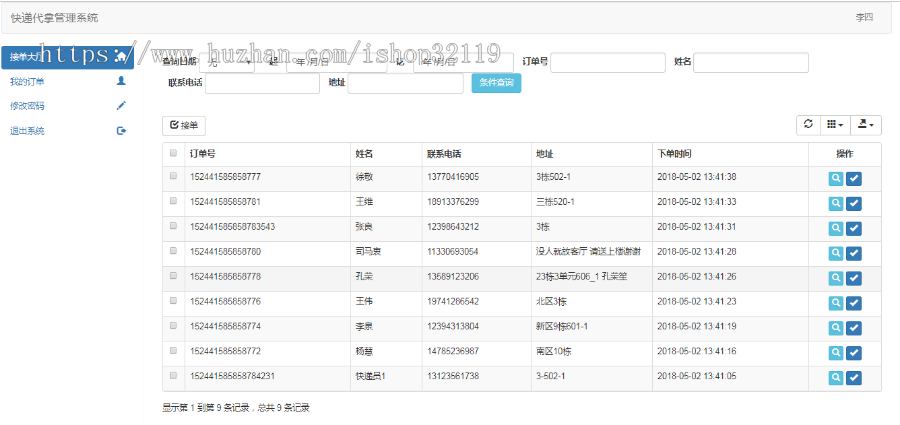
Task: Open the 李四 user menu
Action: pyautogui.click(x=864, y=18)
